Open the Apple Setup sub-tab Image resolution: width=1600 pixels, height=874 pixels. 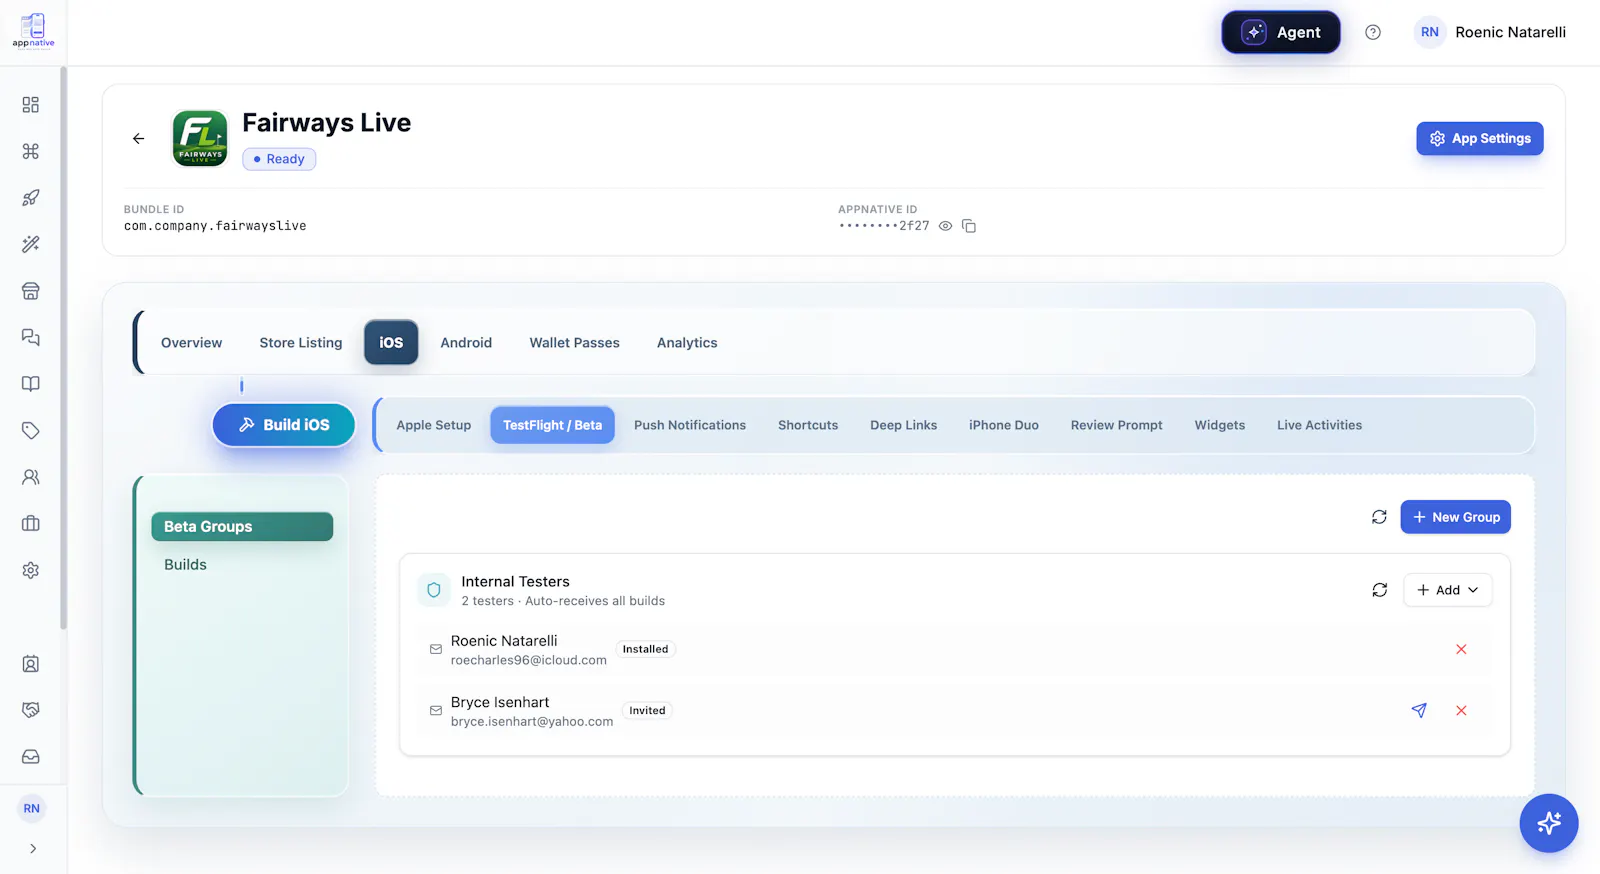click(x=434, y=425)
